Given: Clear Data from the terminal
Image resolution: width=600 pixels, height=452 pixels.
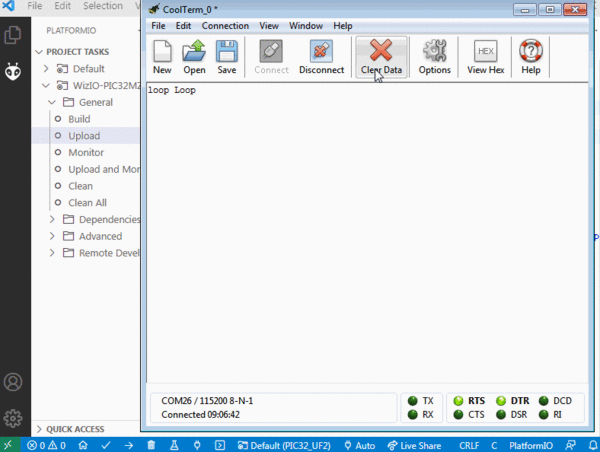Looking at the screenshot, I should click(381, 57).
